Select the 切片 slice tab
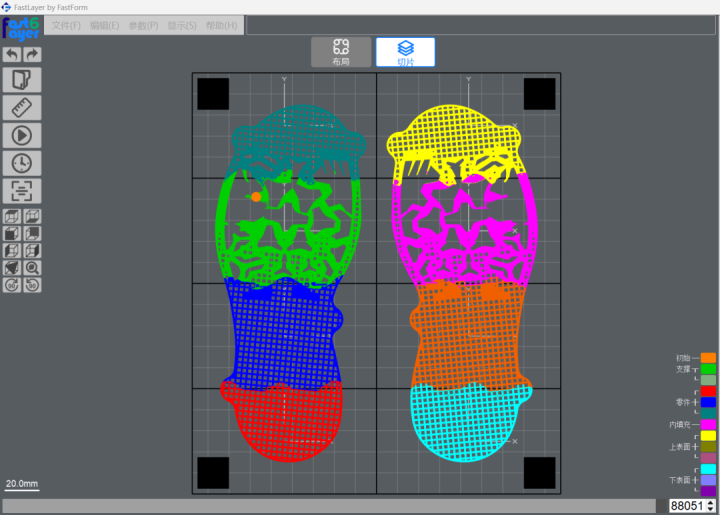Screen dimensions: 720x515 coord(405,52)
